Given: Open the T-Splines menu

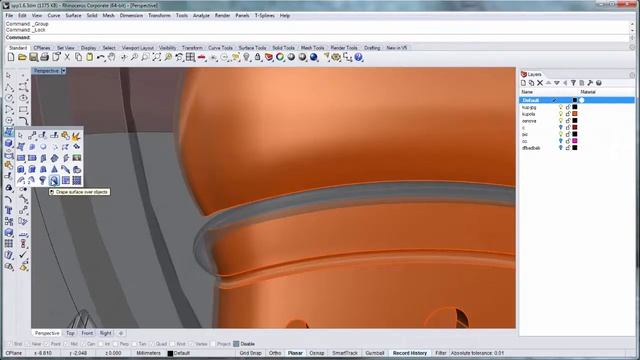Looking at the screenshot, I should pos(264,16).
